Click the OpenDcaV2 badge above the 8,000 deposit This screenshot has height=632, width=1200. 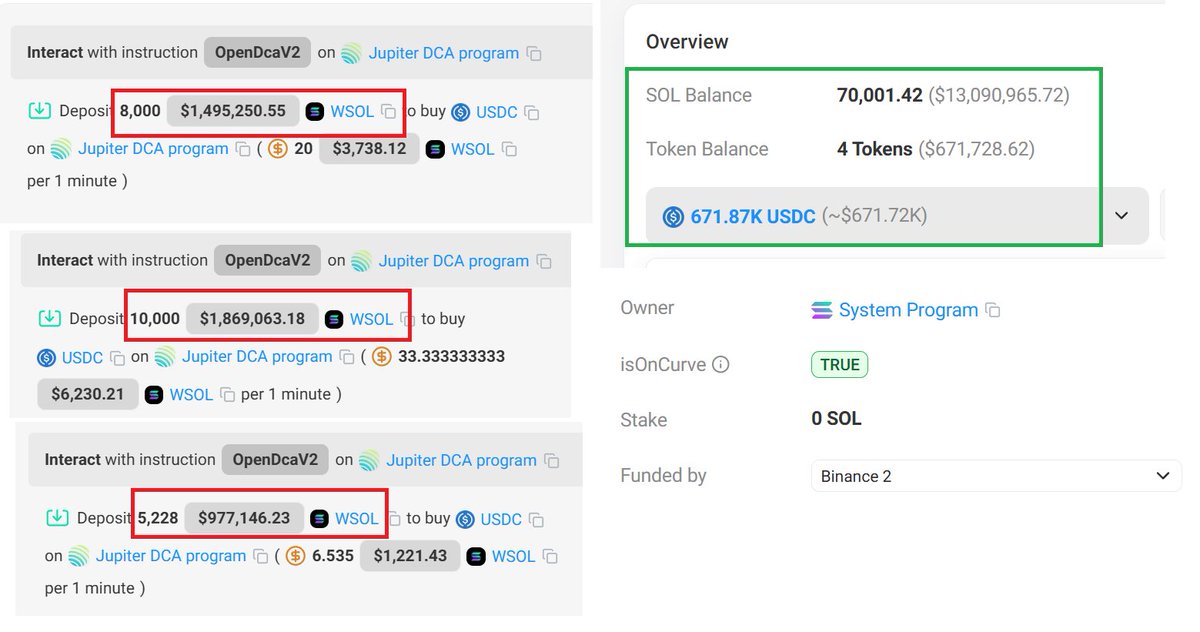click(257, 53)
